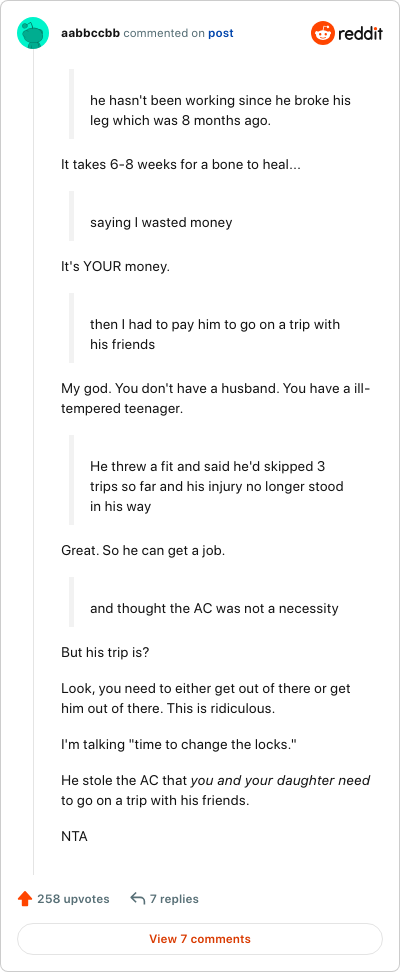400x972 pixels.
Task: Click the reddit wordmark text
Action: tap(360, 33)
